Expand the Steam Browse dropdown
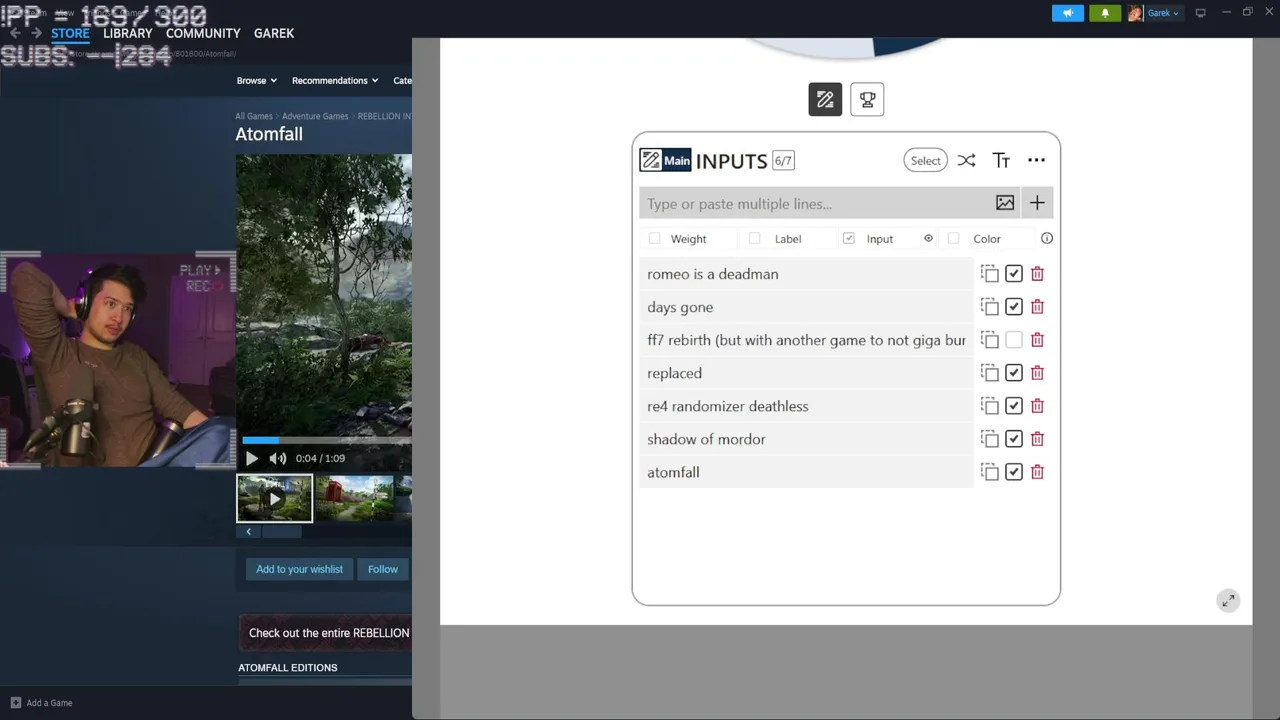This screenshot has height=720, width=1280. point(257,80)
